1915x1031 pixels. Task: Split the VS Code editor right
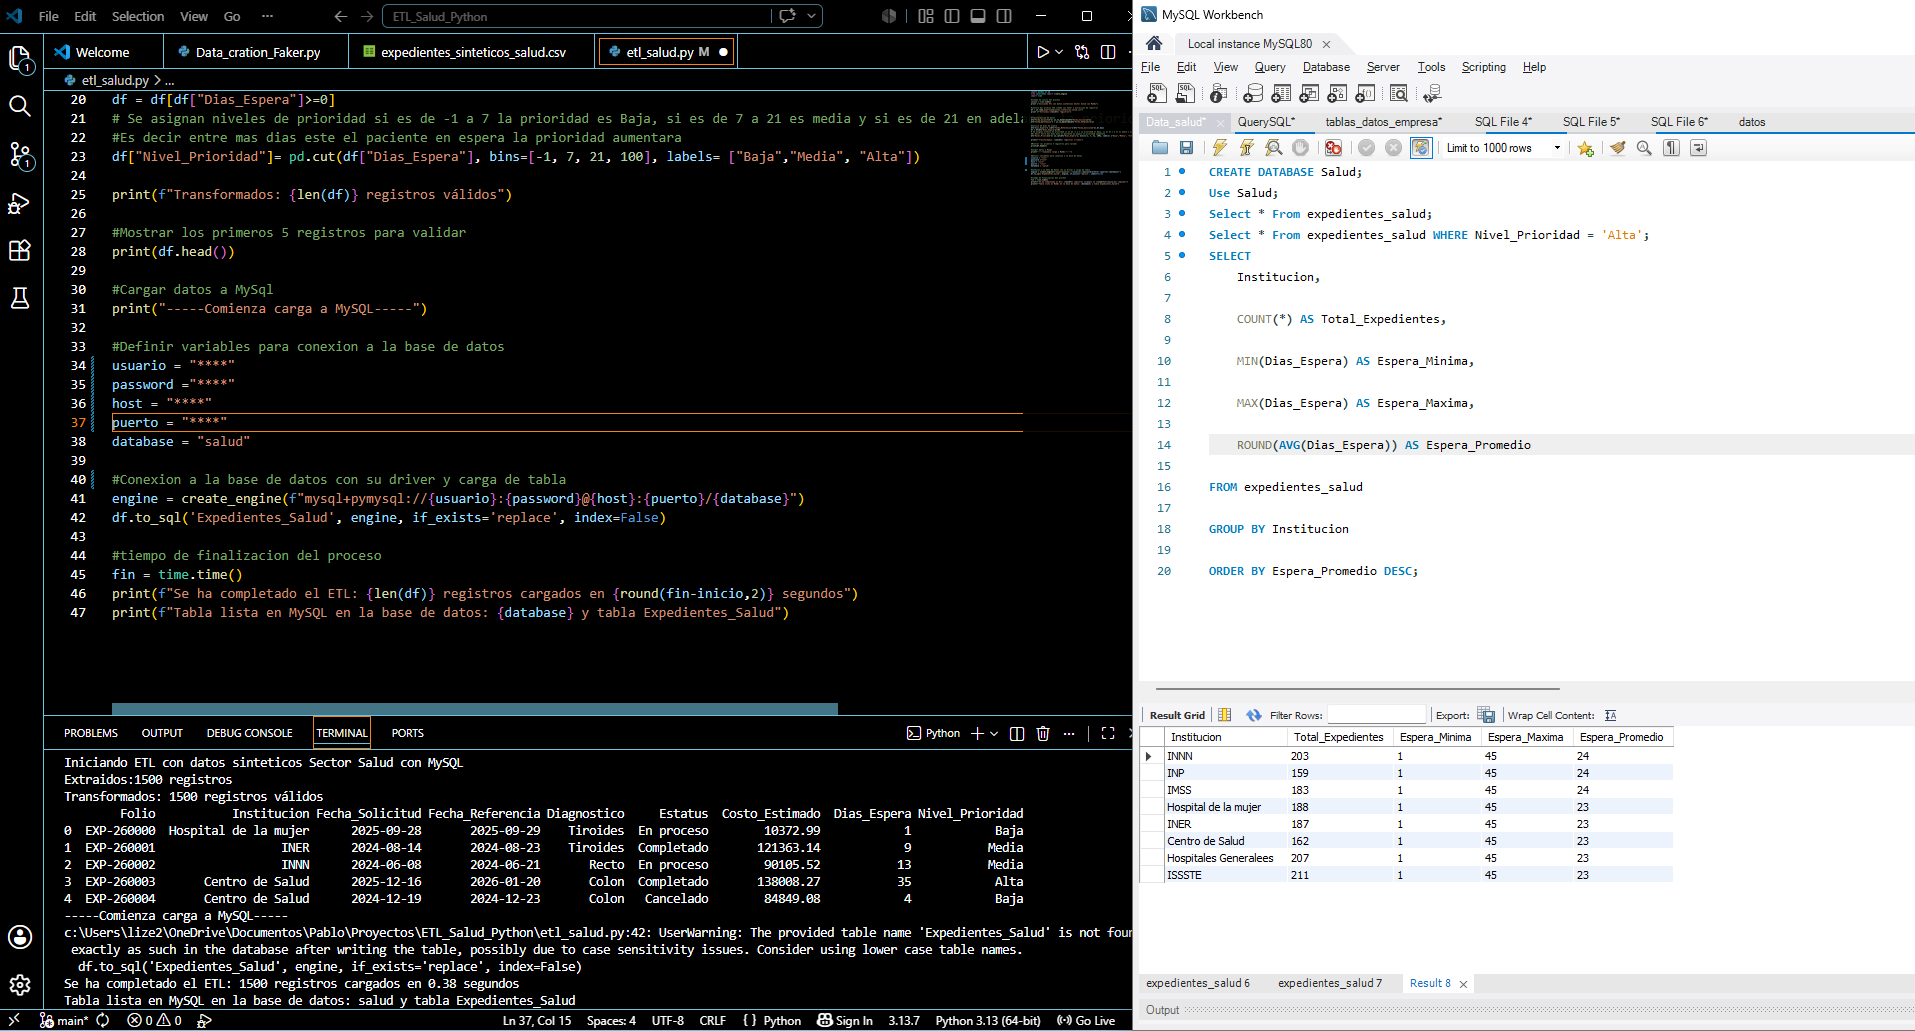(1108, 52)
